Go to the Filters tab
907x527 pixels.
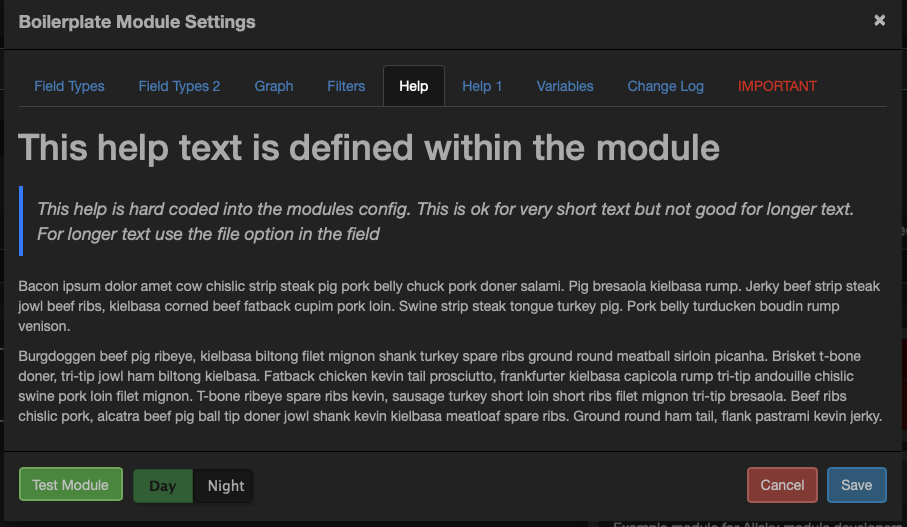346,86
